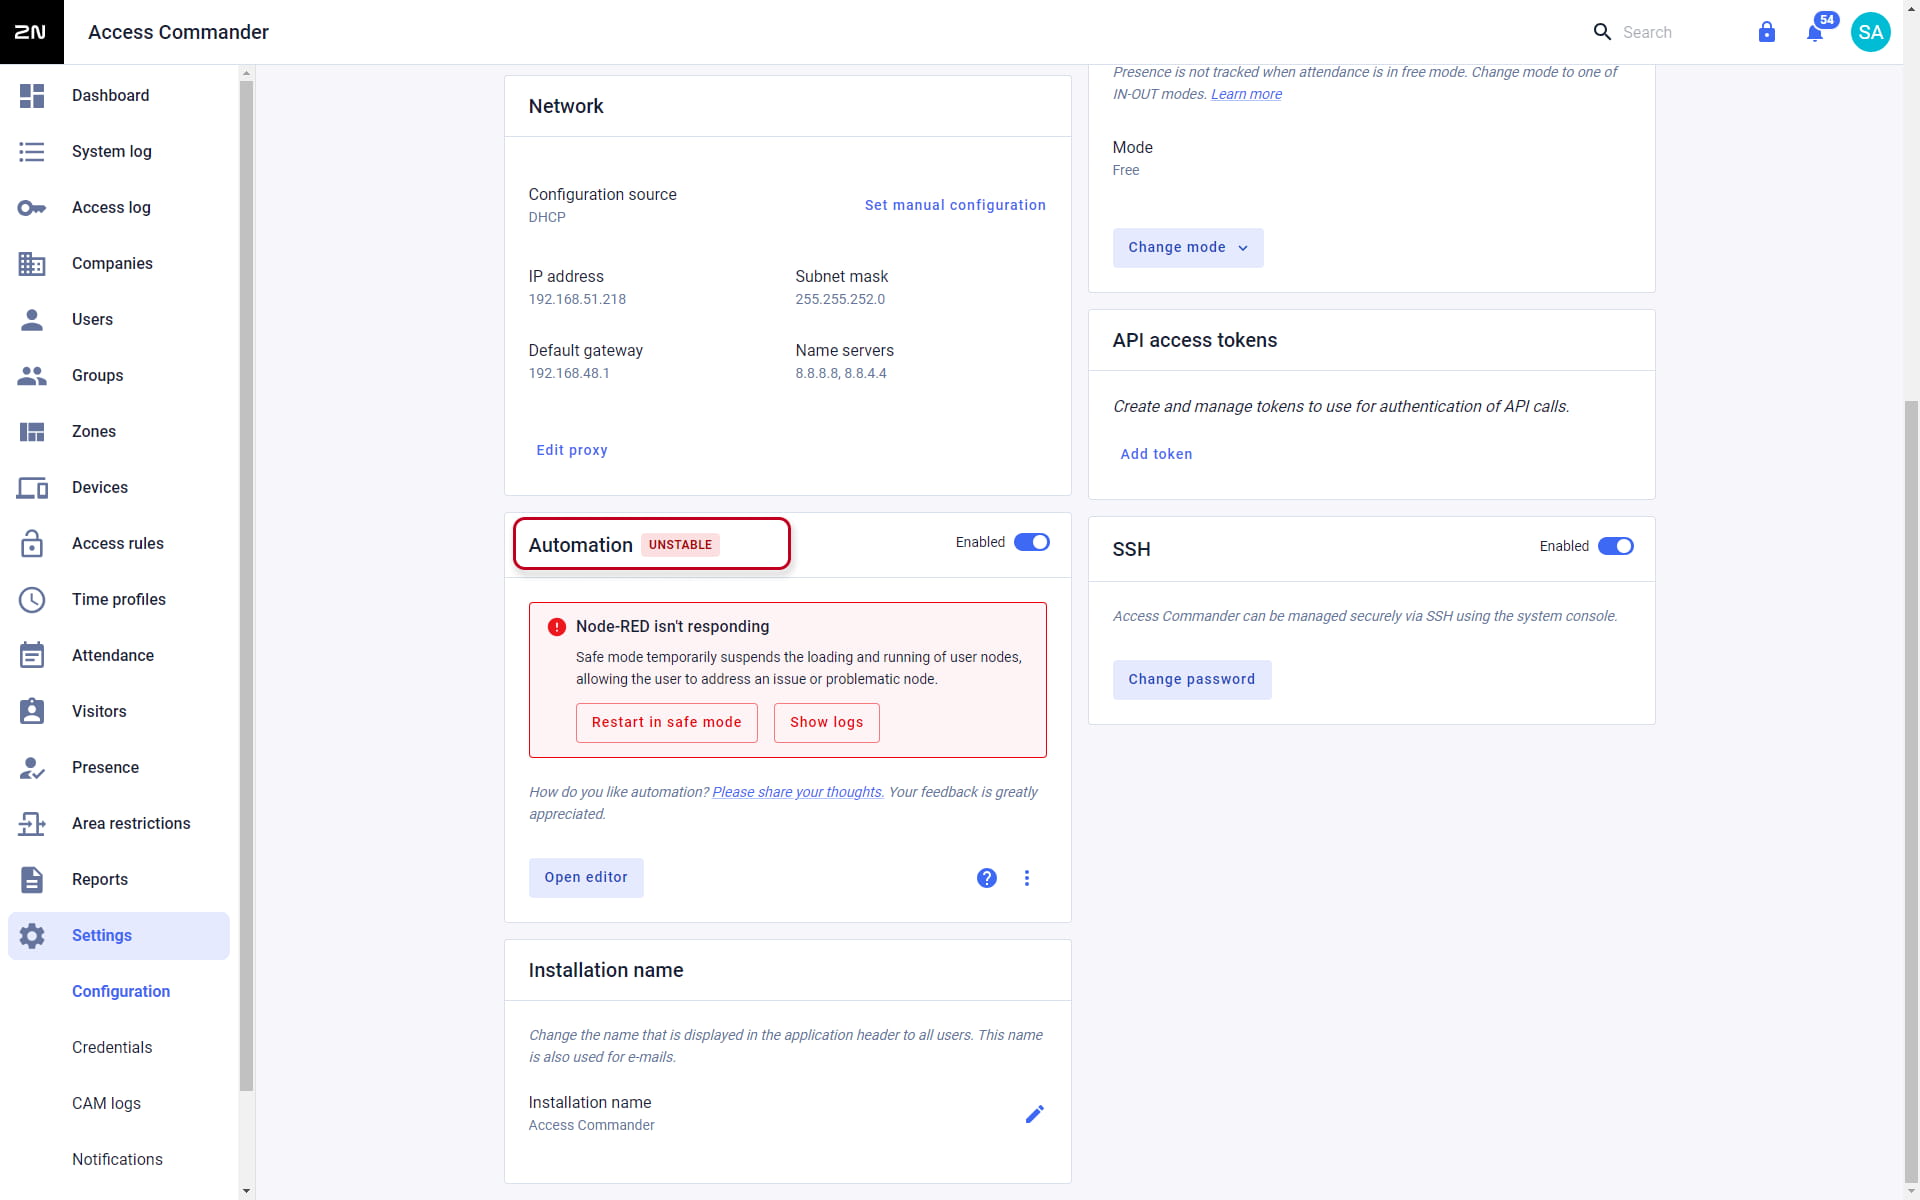Open Automation help question mark icon

(x=987, y=878)
